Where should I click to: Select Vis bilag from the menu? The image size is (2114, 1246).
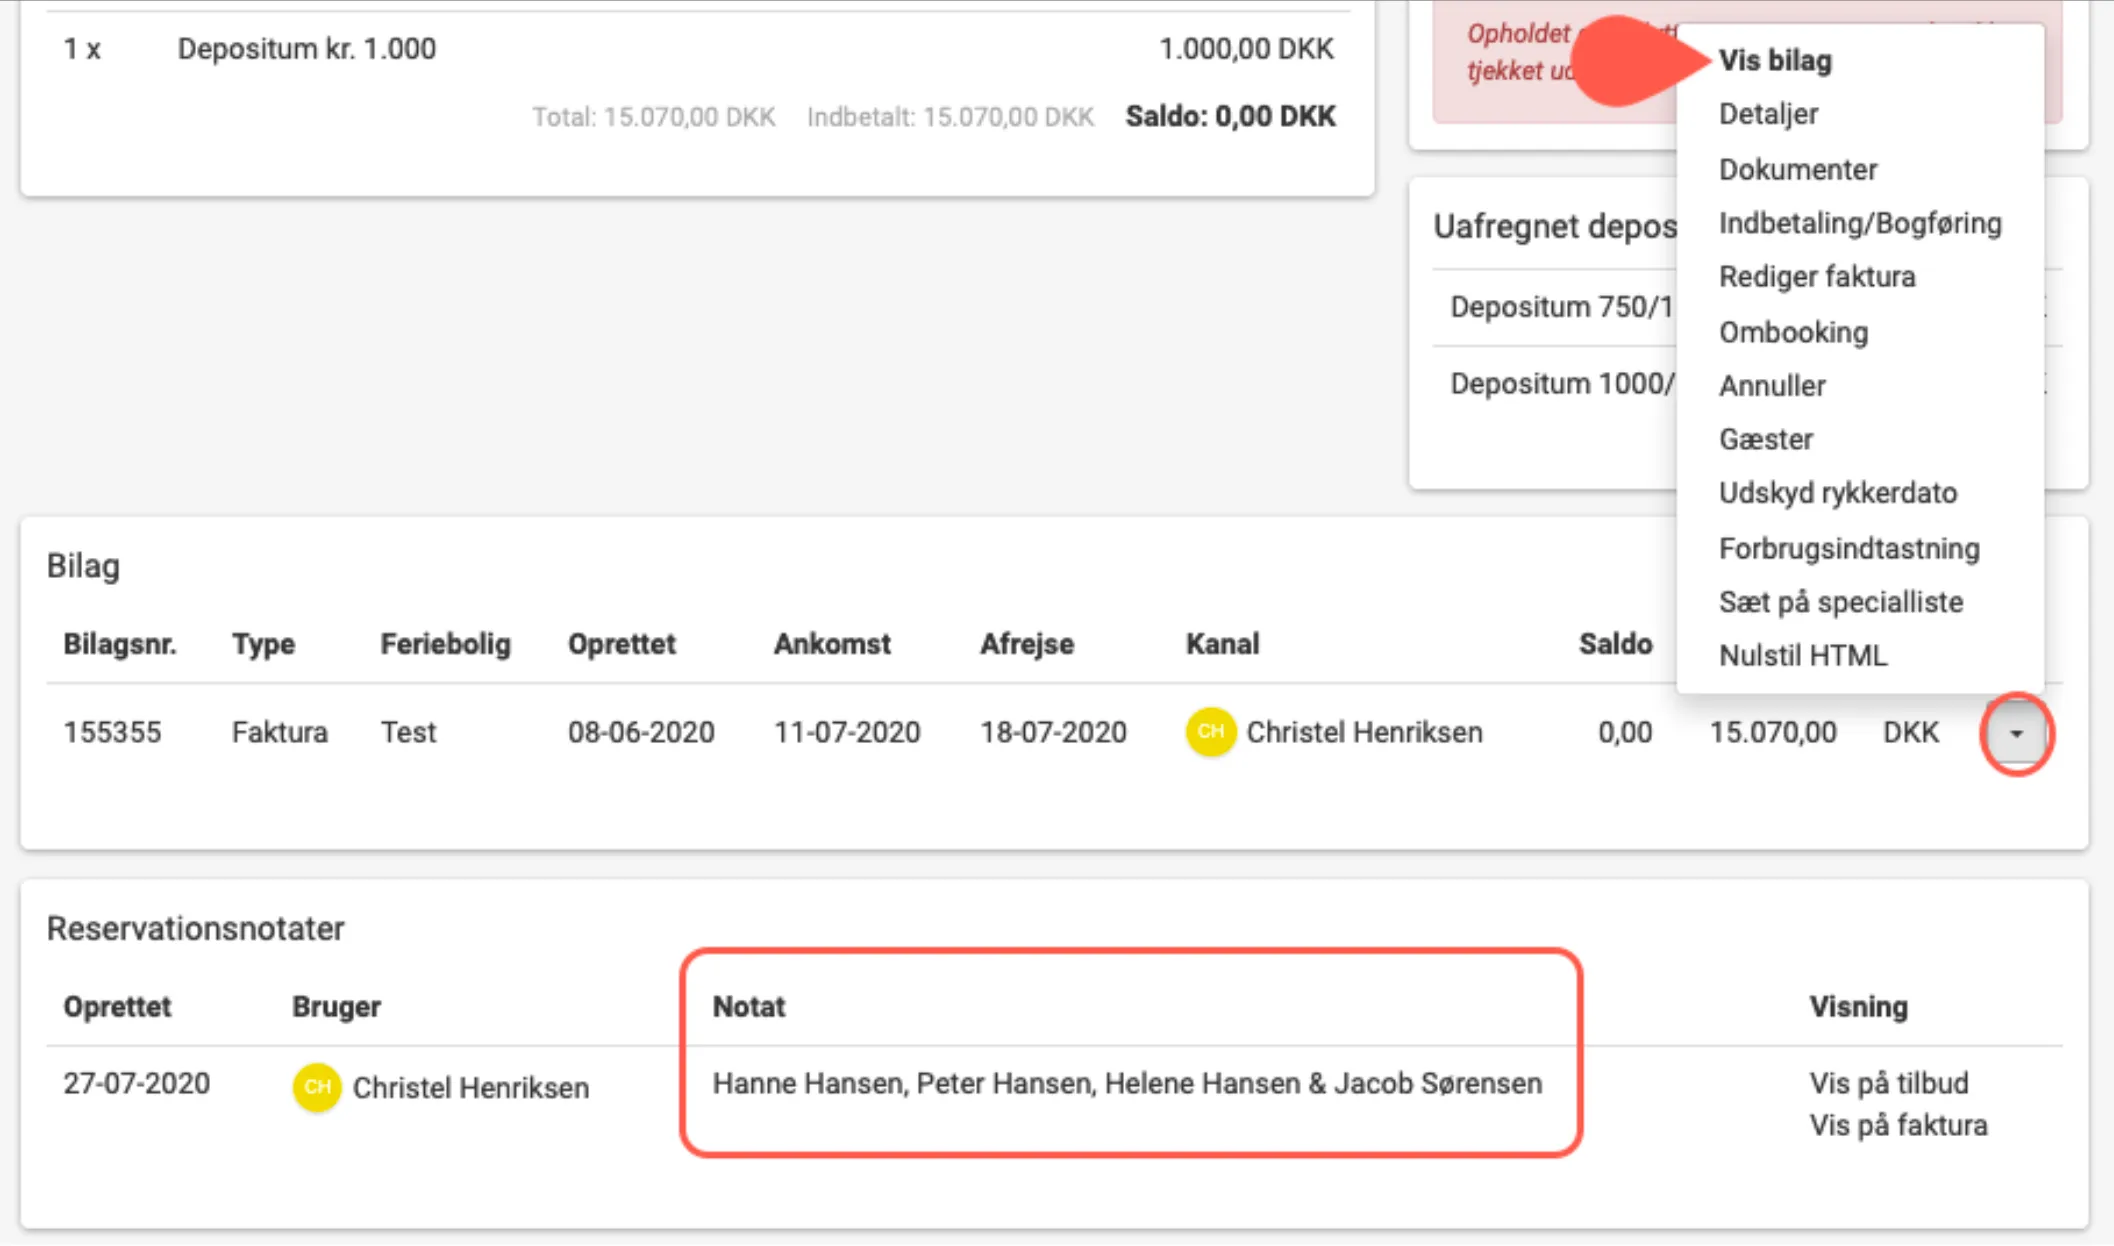1775,60
